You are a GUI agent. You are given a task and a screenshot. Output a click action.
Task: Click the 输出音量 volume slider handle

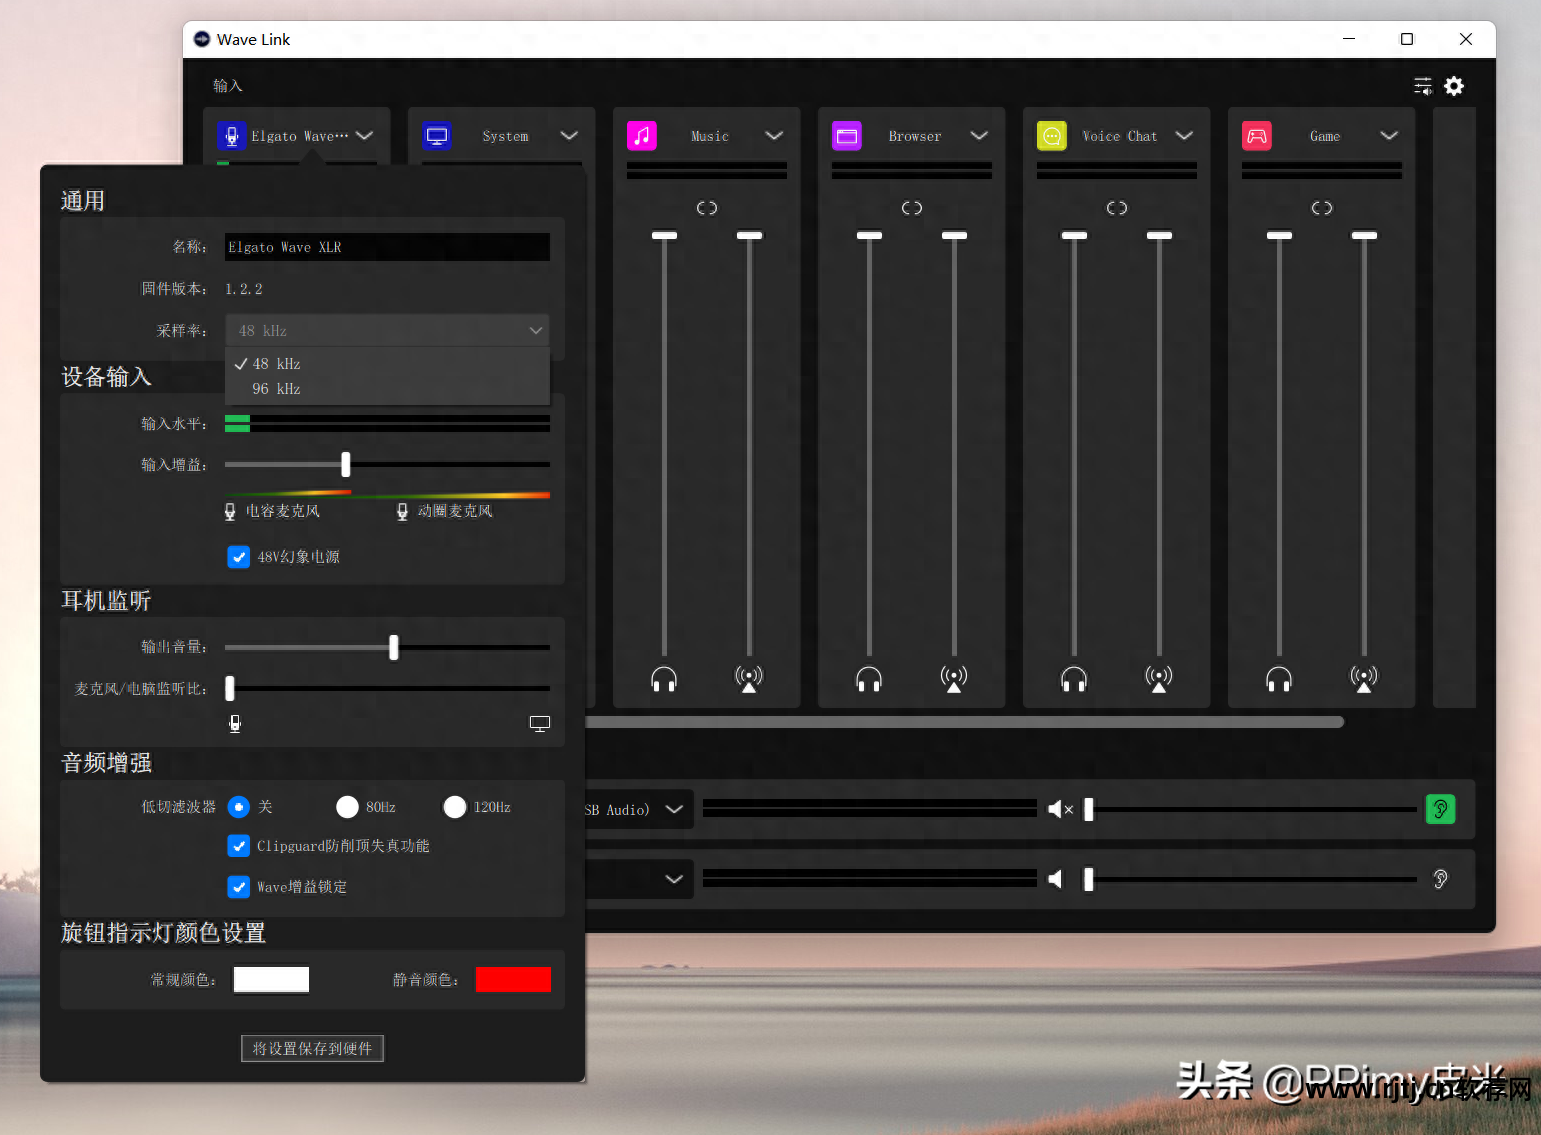[394, 648]
